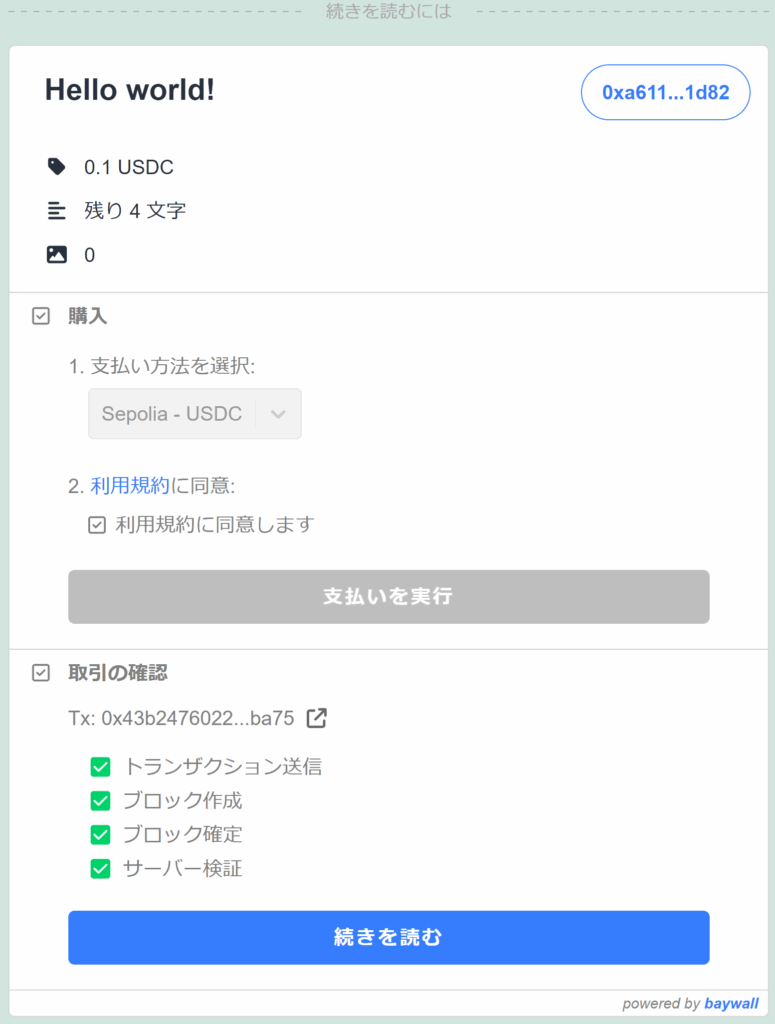Click green check beside ブロック作成
This screenshot has height=1024, width=775.
click(x=100, y=801)
